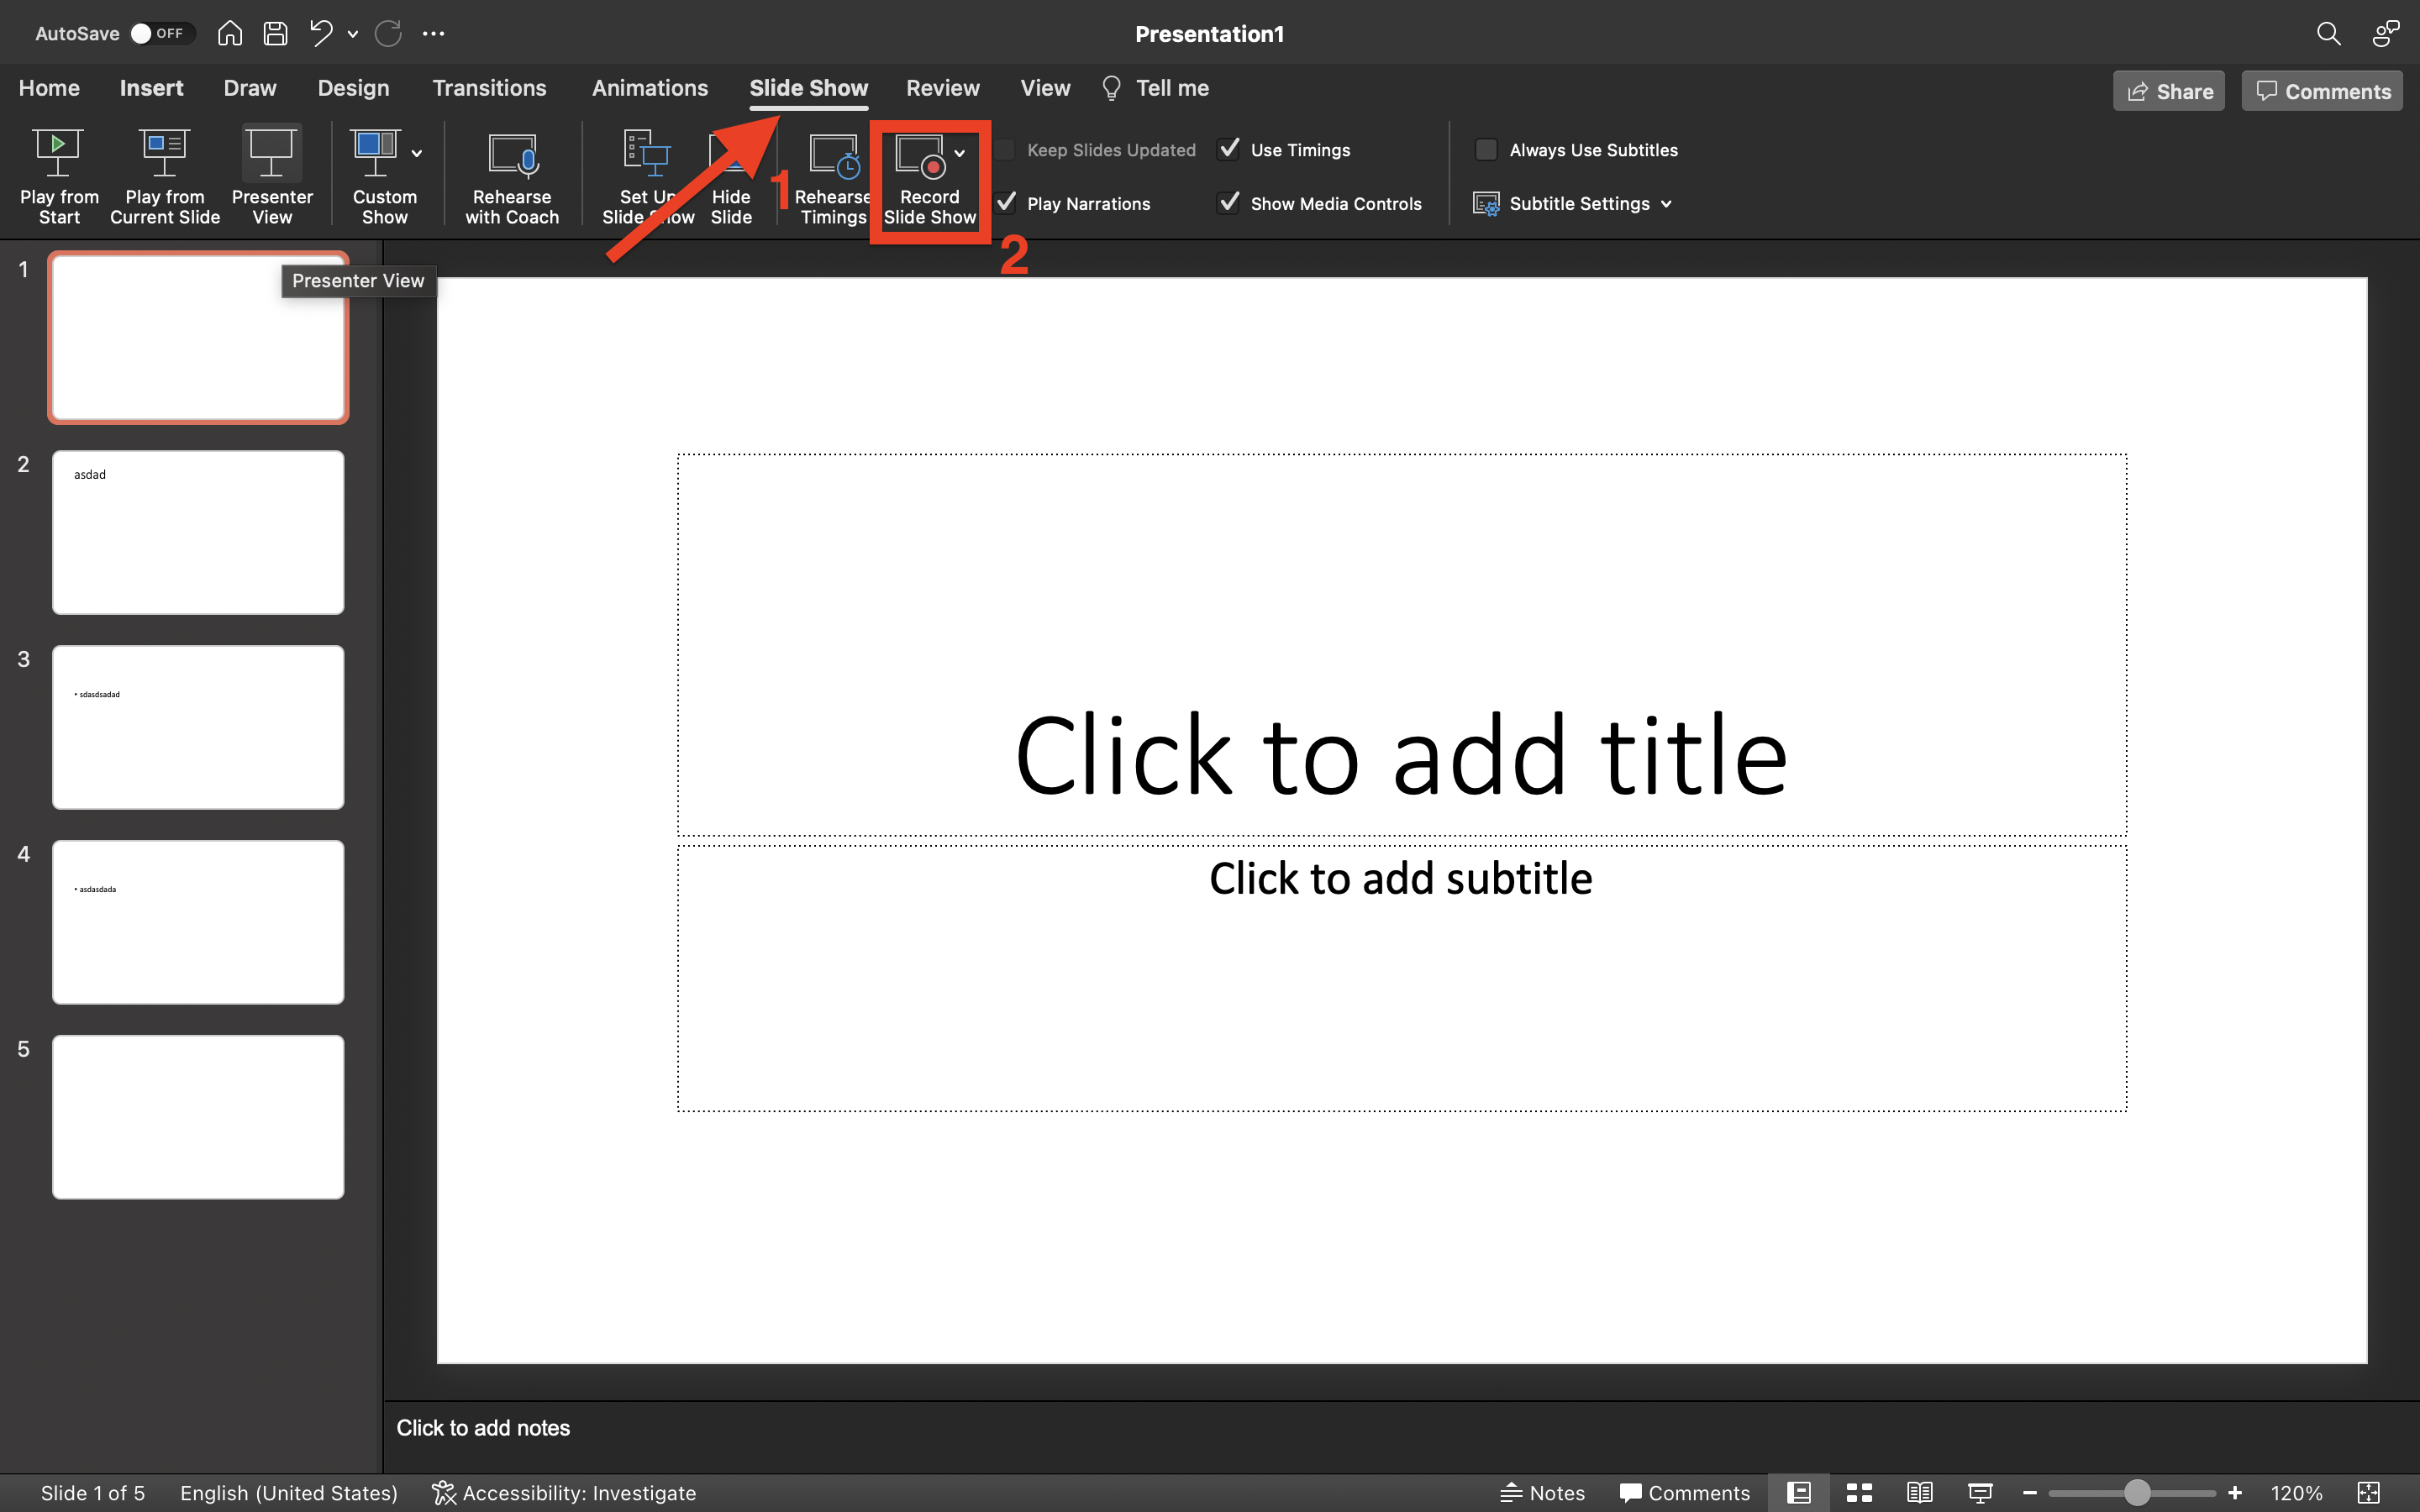This screenshot has height=1512, width=2420.
Task: Enable the Play Narrations checkbox
Action: pos(1007,202)
